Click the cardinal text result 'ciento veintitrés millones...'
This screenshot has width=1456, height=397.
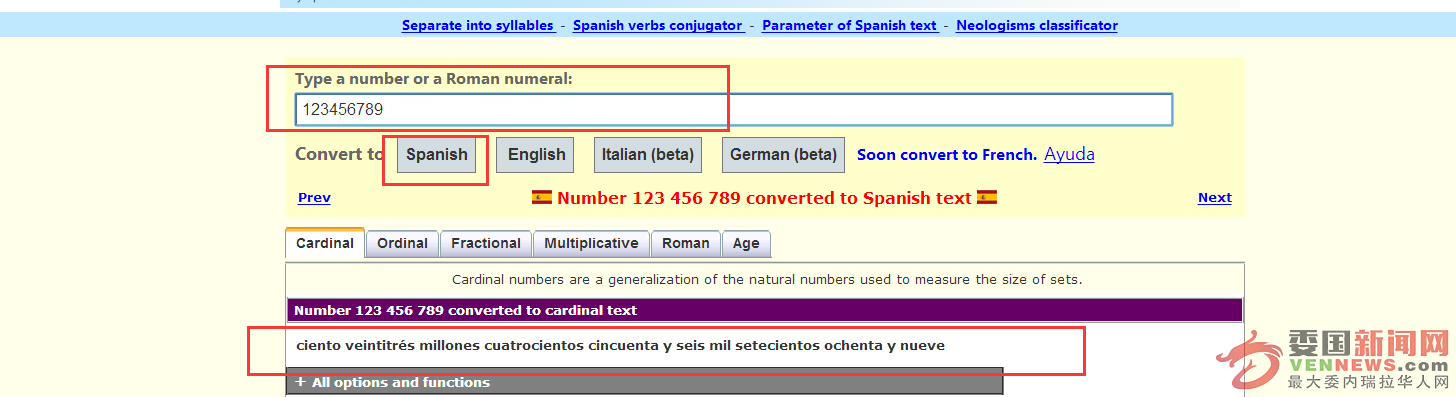[x=621, y=346]
